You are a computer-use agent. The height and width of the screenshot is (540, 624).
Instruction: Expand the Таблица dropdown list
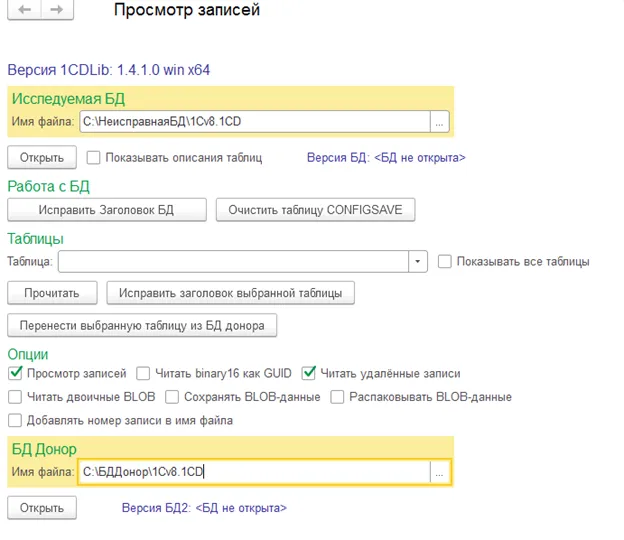tap(419, 262)
